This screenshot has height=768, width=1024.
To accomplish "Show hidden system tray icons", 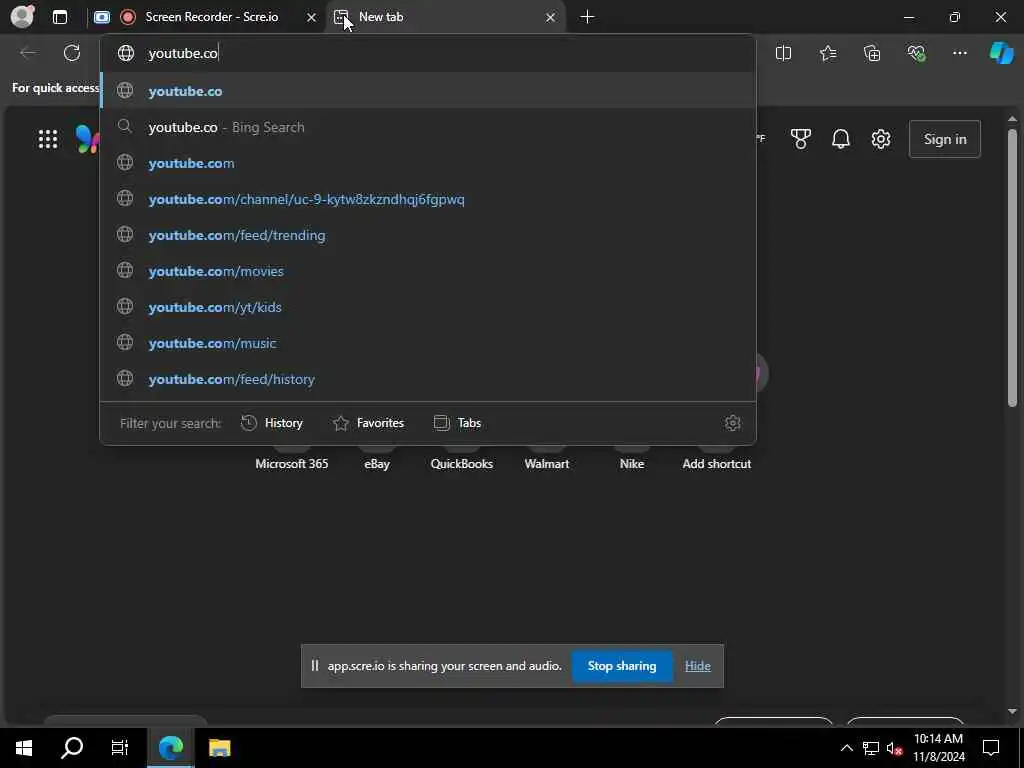I will (846, 748).
